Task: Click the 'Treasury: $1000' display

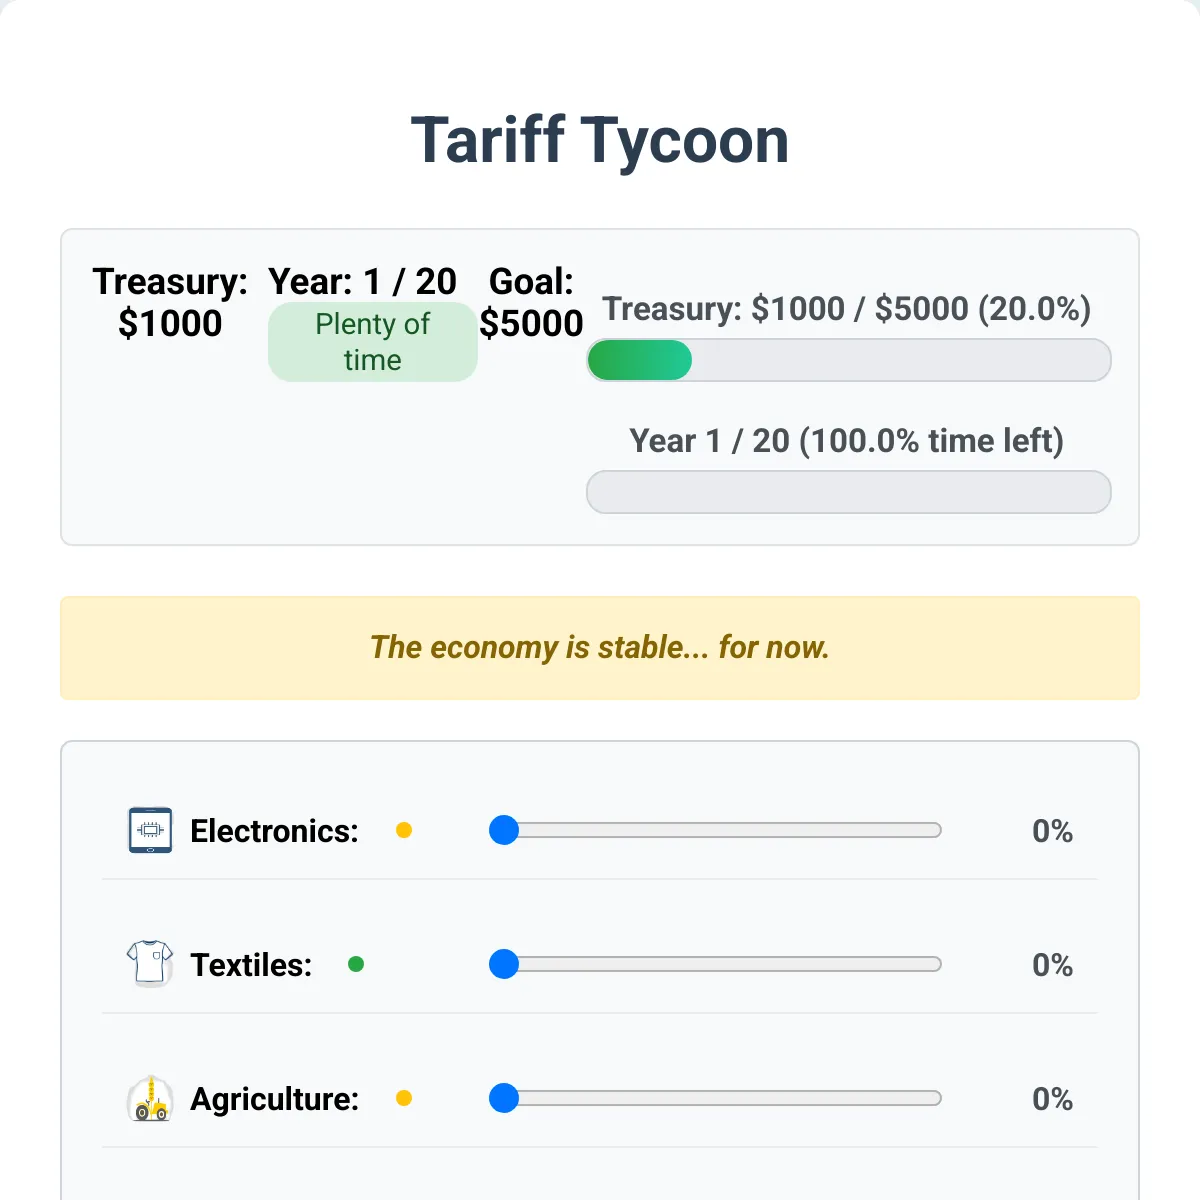Action: click(x=169, y=303)
